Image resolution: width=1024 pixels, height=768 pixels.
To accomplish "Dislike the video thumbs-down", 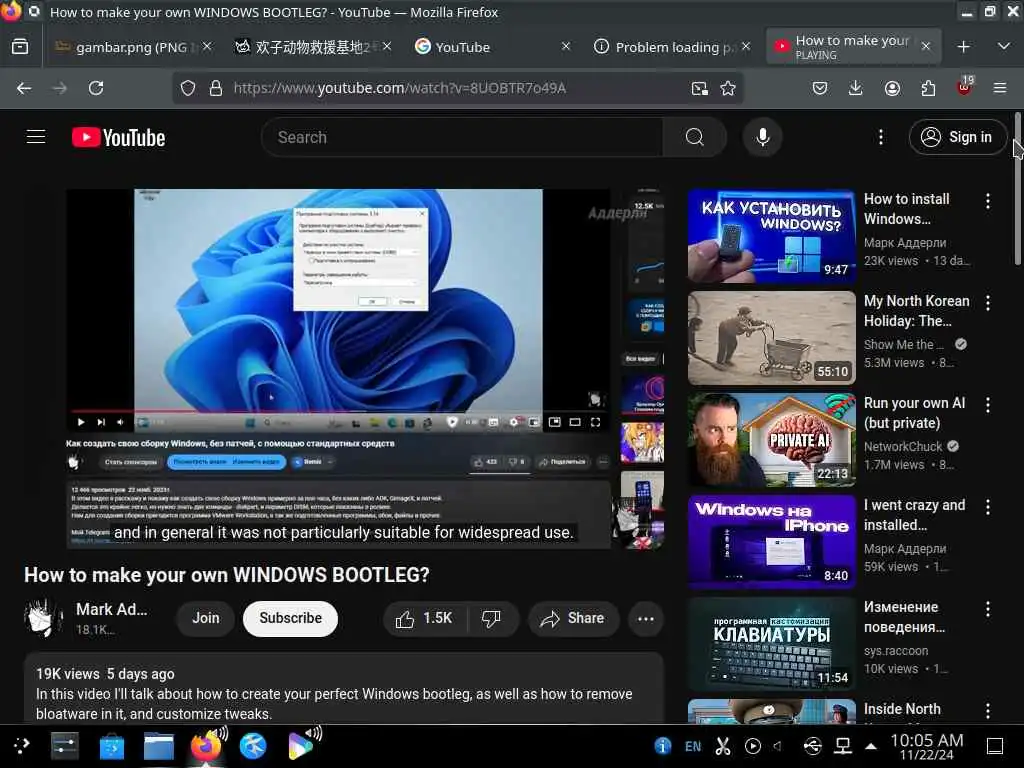I will pyautogui.click(x=492, y=618).
